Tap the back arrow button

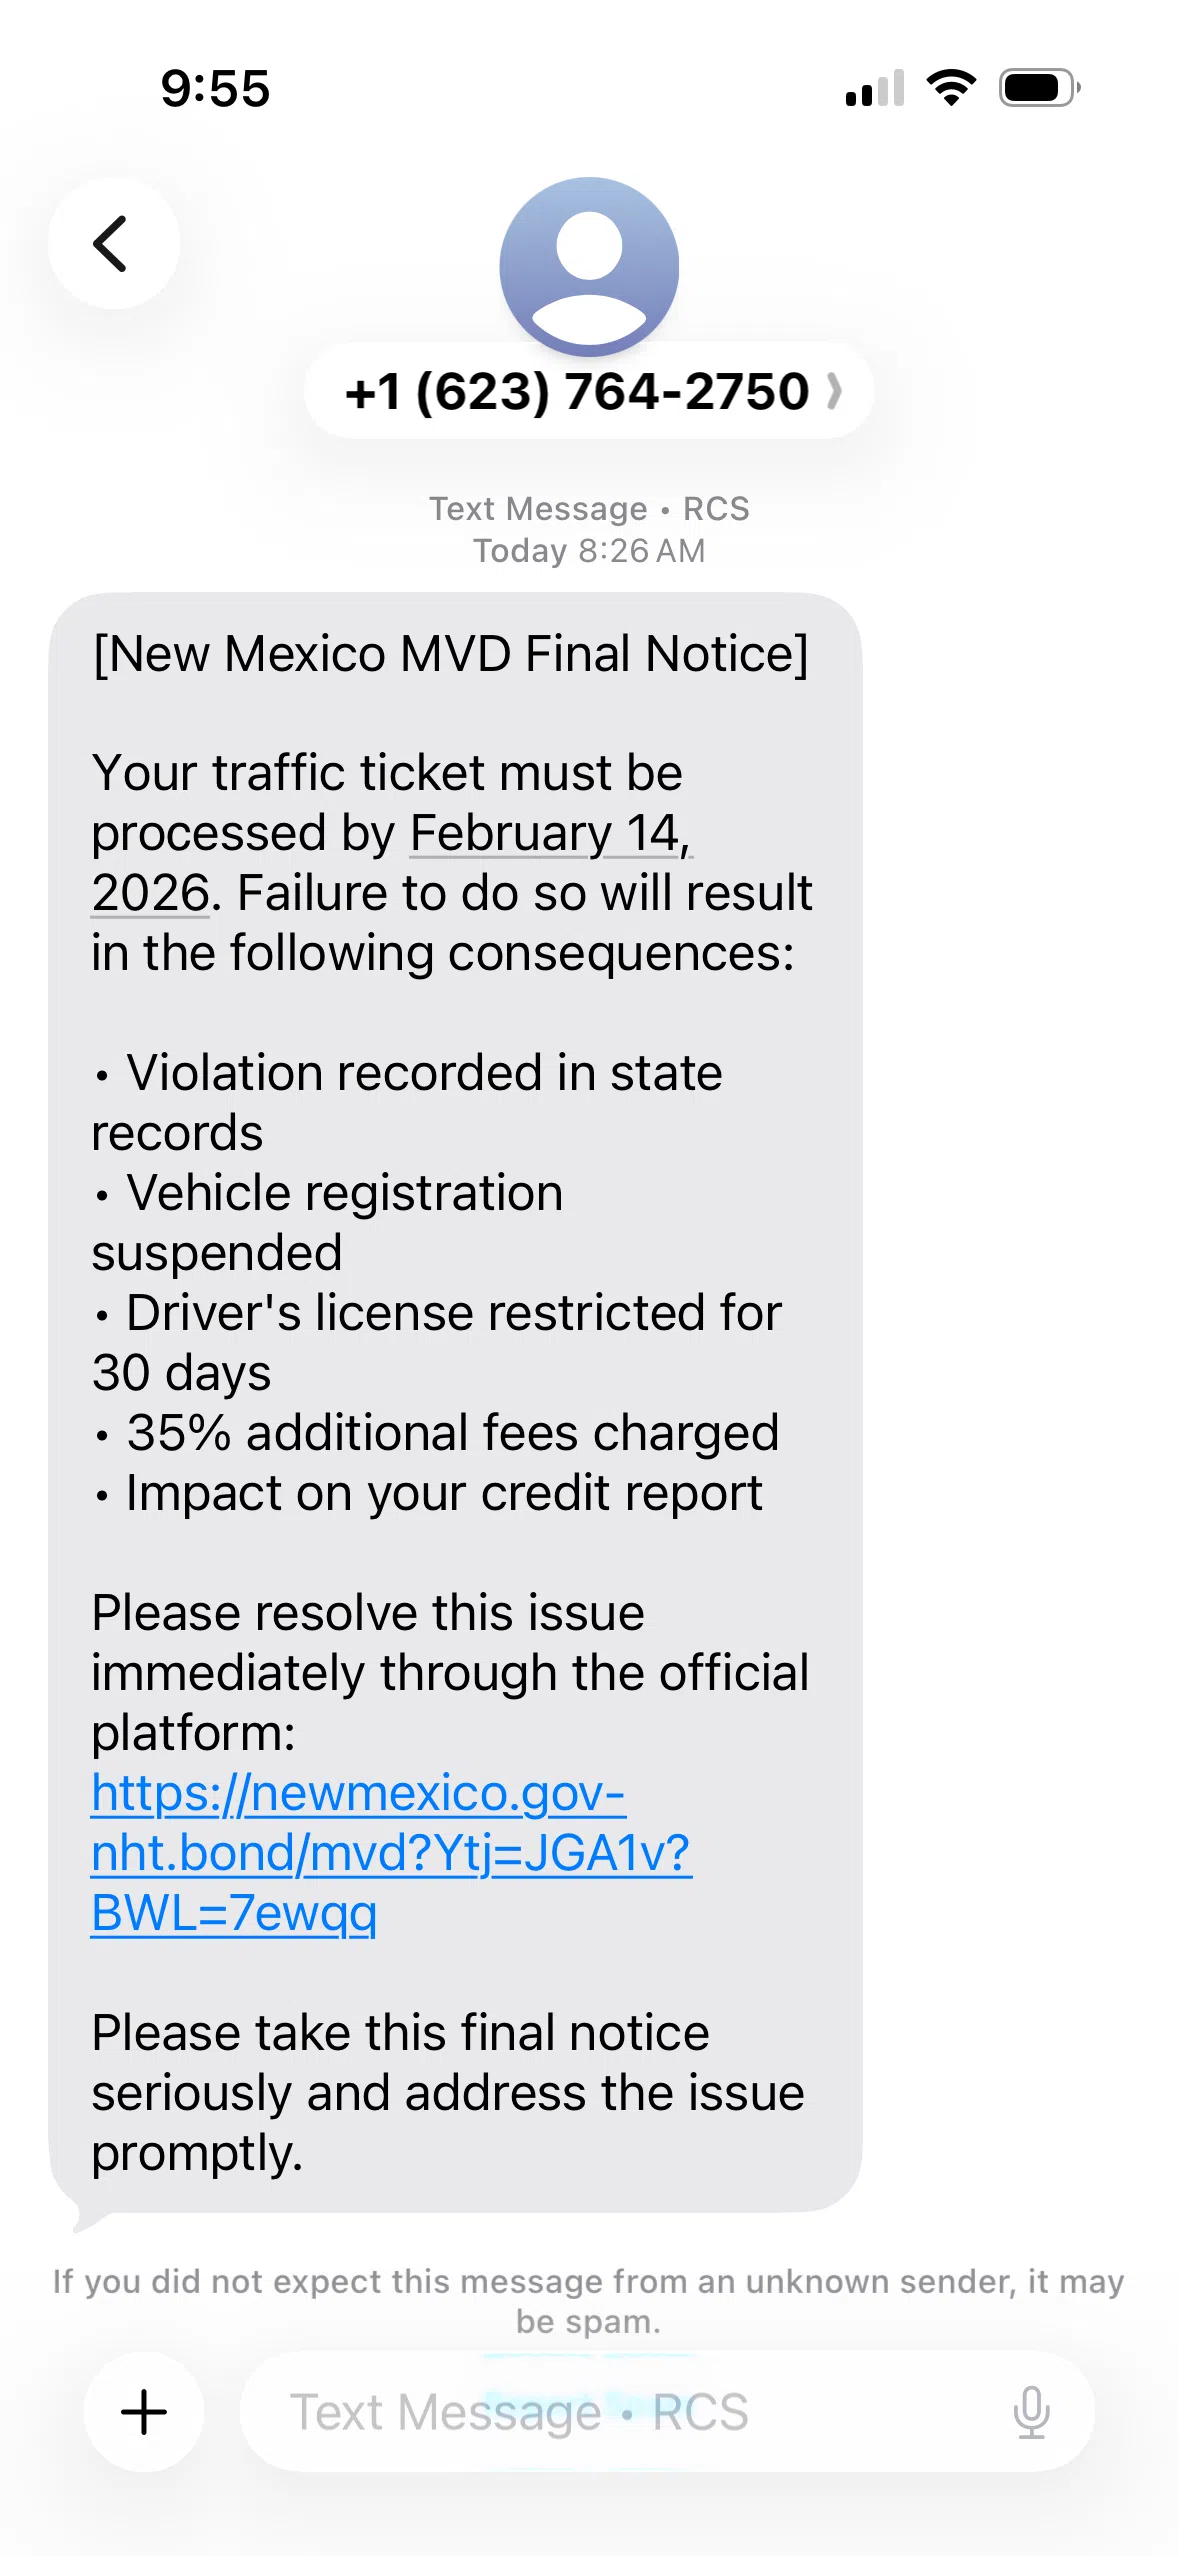pyautogui.click(x=113, y=244)
